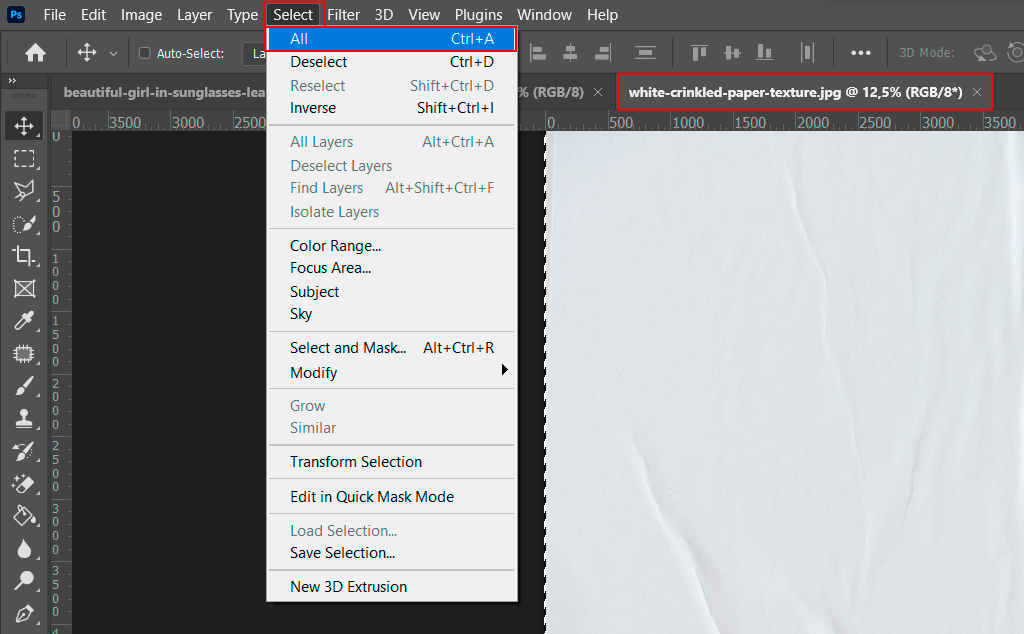Activate the Clone Stamp tool
This screenshot has height=634, width=1024.
tap(24, 418)
